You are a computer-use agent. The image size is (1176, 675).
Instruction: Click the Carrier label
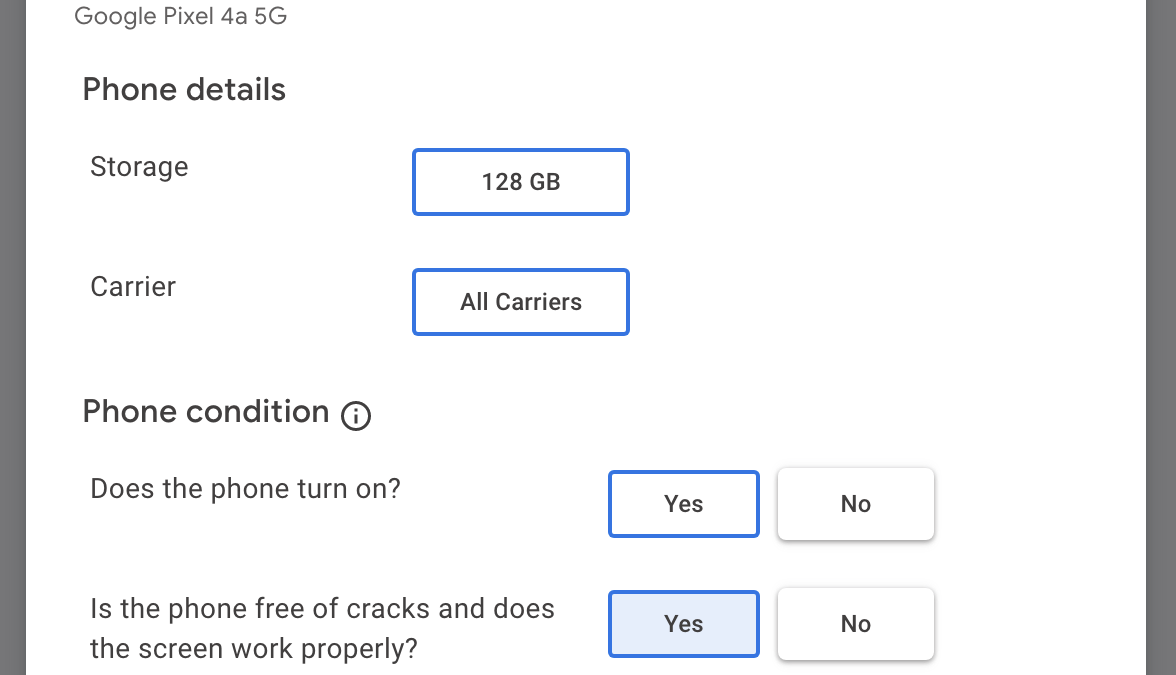tap(133, 287)
